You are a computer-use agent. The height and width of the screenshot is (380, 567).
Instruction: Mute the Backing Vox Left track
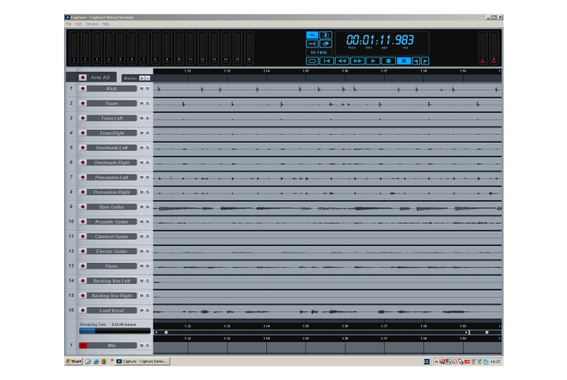click(x=141, y=281)
